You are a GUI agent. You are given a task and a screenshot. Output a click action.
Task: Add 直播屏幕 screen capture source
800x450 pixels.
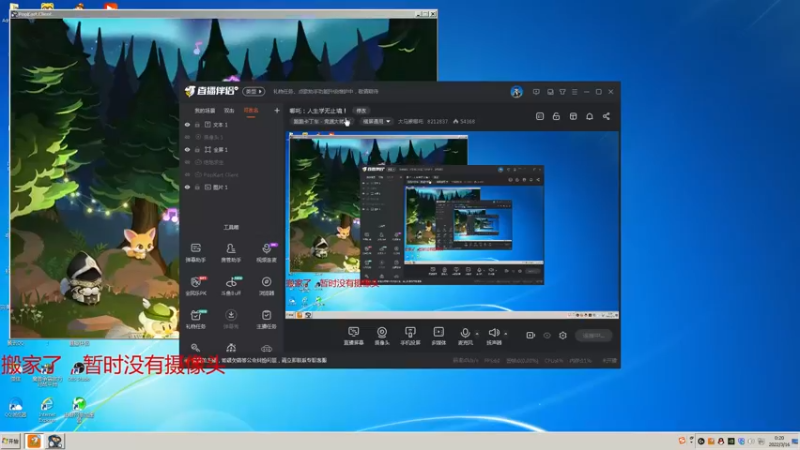click(x=353, y=336)
